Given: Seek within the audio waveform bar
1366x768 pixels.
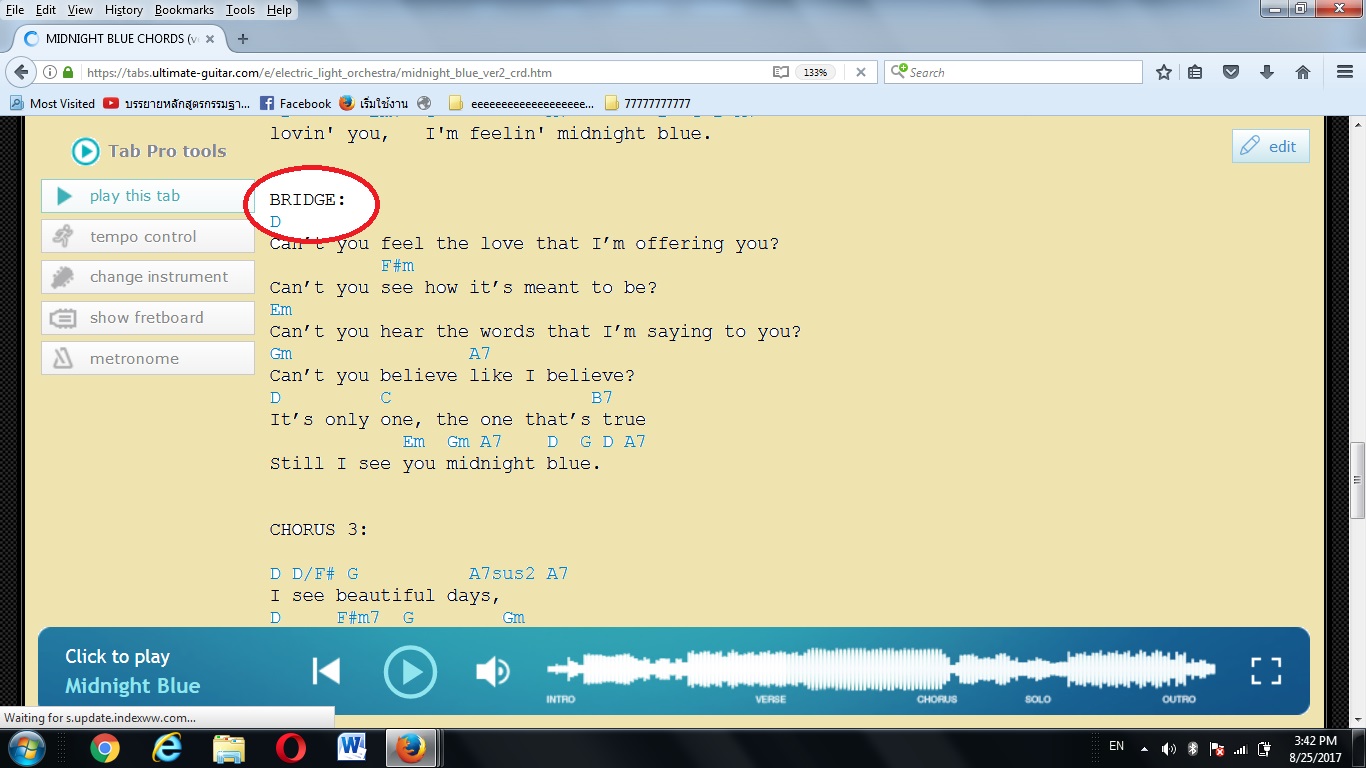Looking at the screenshot, I should (881, 671).
